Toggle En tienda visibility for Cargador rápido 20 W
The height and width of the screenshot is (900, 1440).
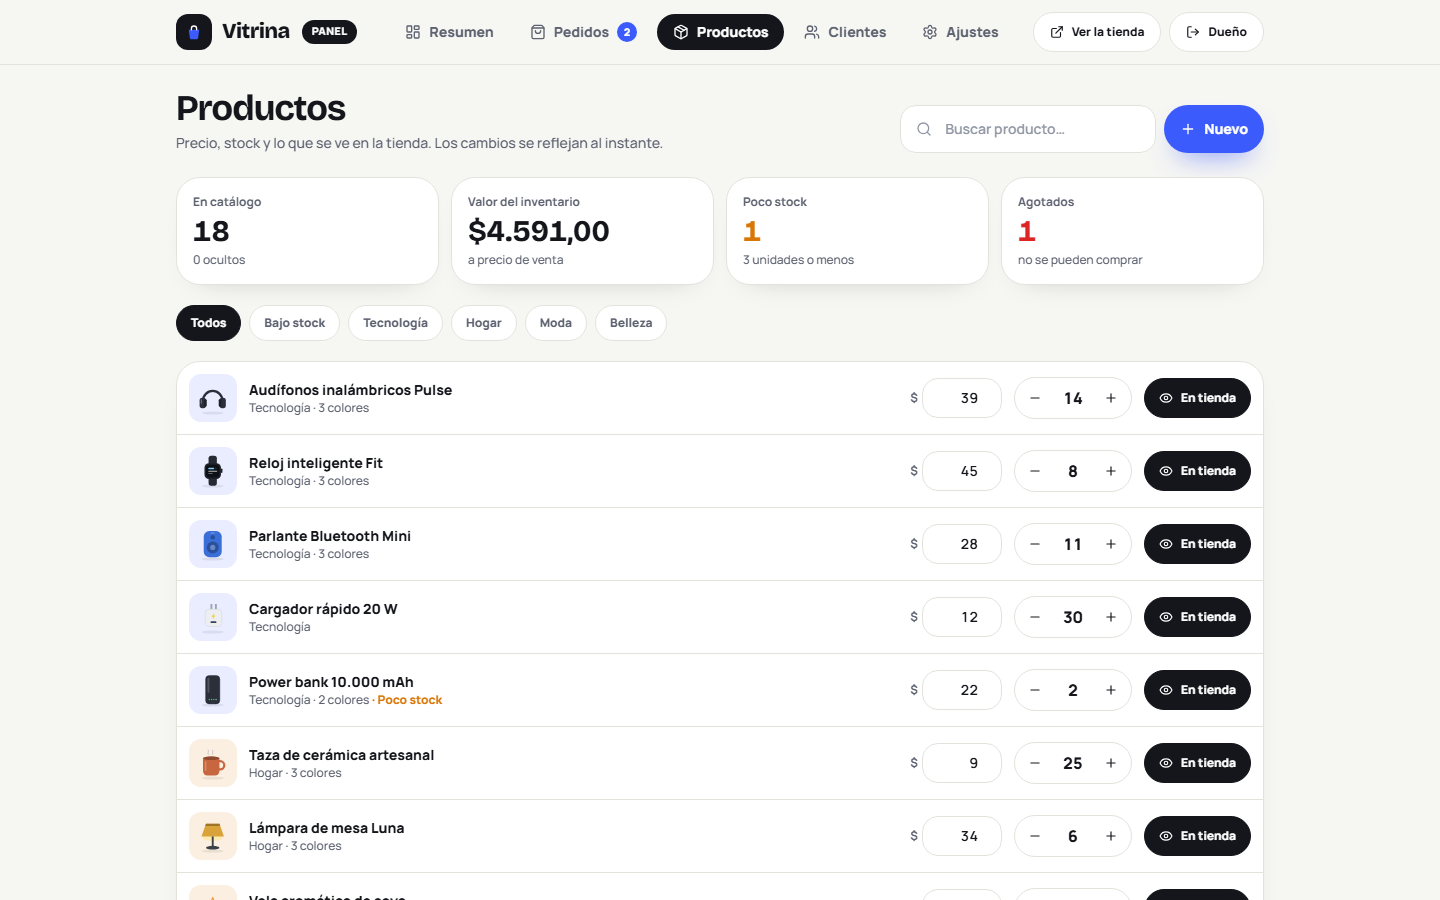pos(1197,617)
